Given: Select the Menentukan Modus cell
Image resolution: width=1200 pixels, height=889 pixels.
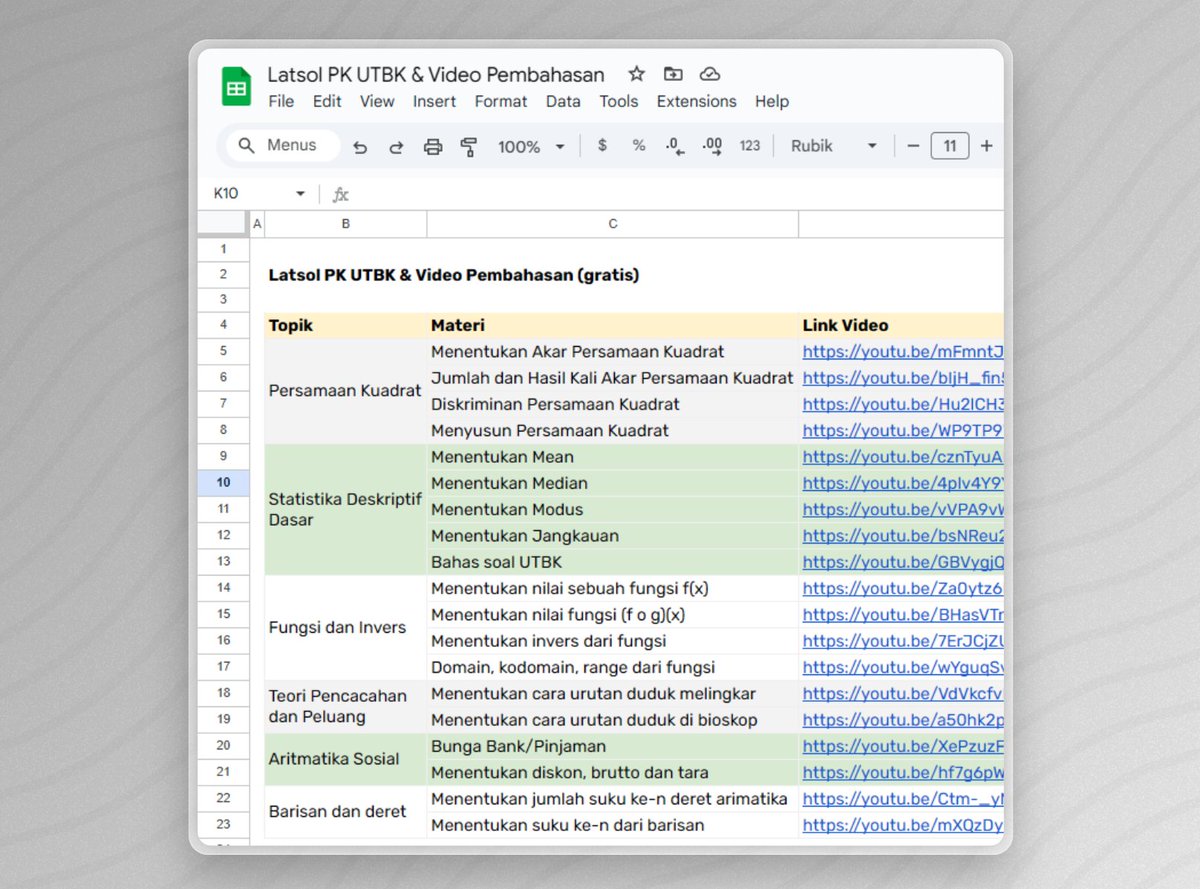Looking at the screenshot, I should tap(613, 509).
